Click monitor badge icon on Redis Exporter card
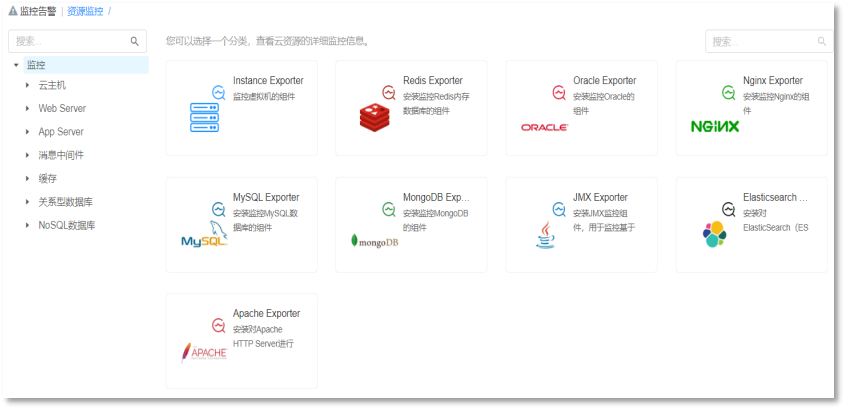 (389, 93)
